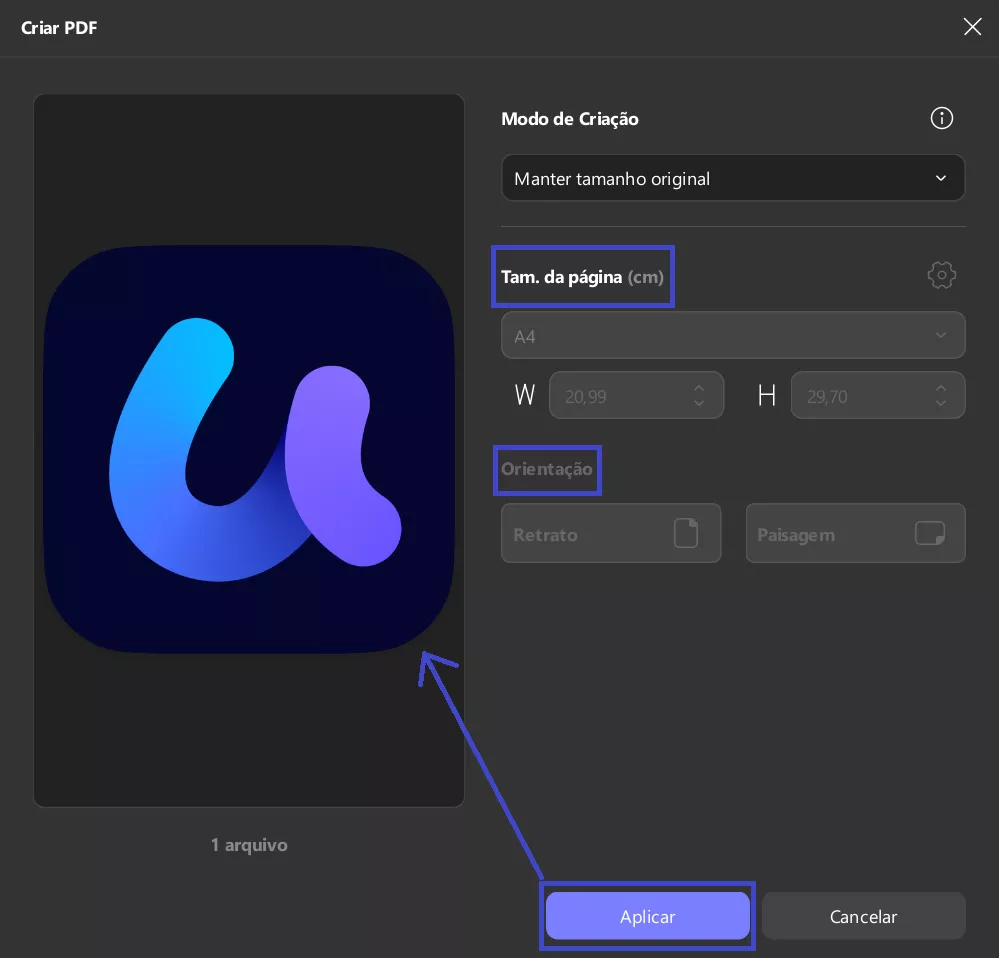999x958 pixels.
Task: Increase the height with up arrow
Action: [x=940, y=388]
